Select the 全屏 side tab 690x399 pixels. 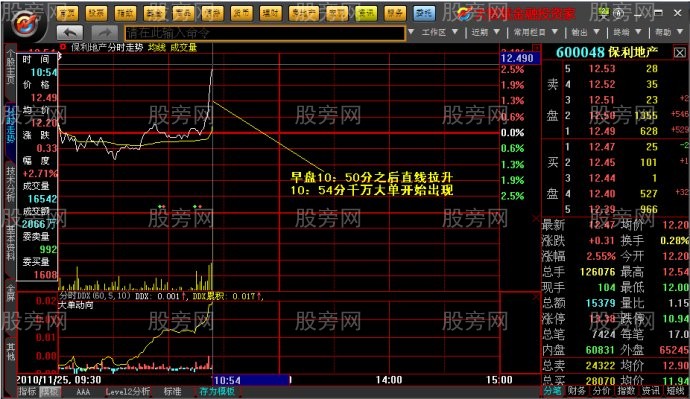(x=10, y=293)
